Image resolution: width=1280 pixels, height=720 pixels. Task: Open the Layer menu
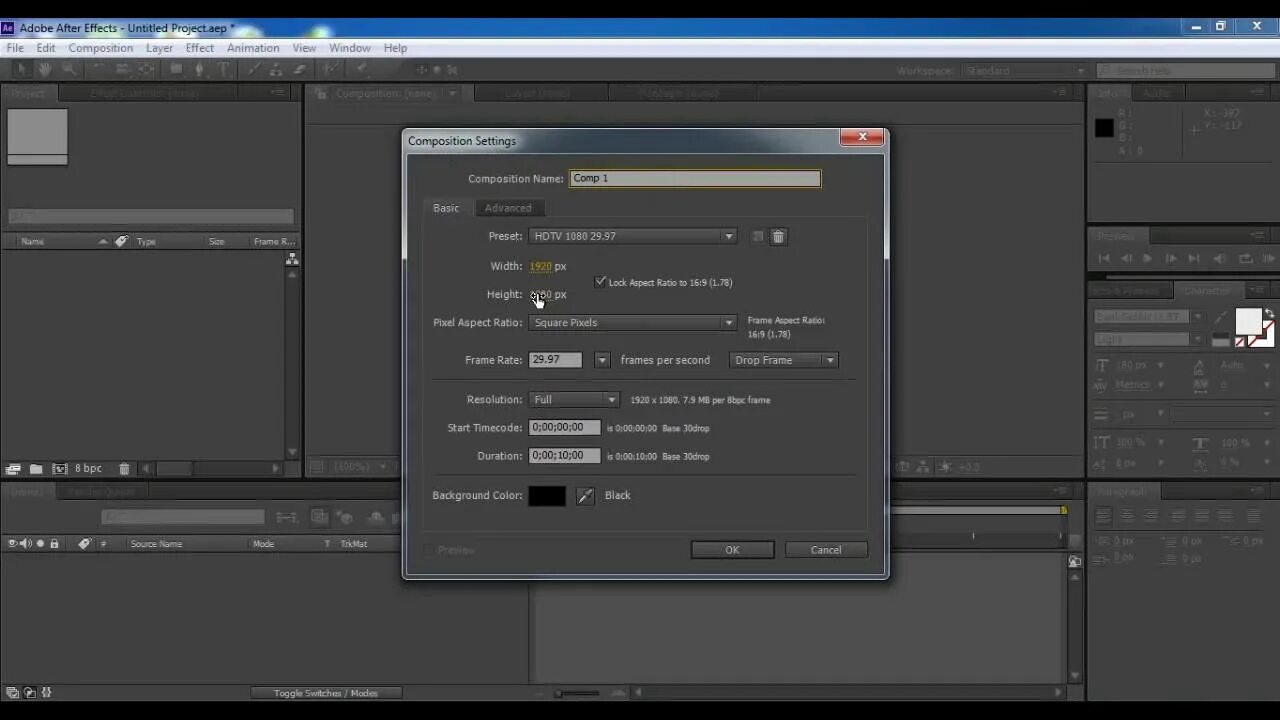click(x=159, y=48)
